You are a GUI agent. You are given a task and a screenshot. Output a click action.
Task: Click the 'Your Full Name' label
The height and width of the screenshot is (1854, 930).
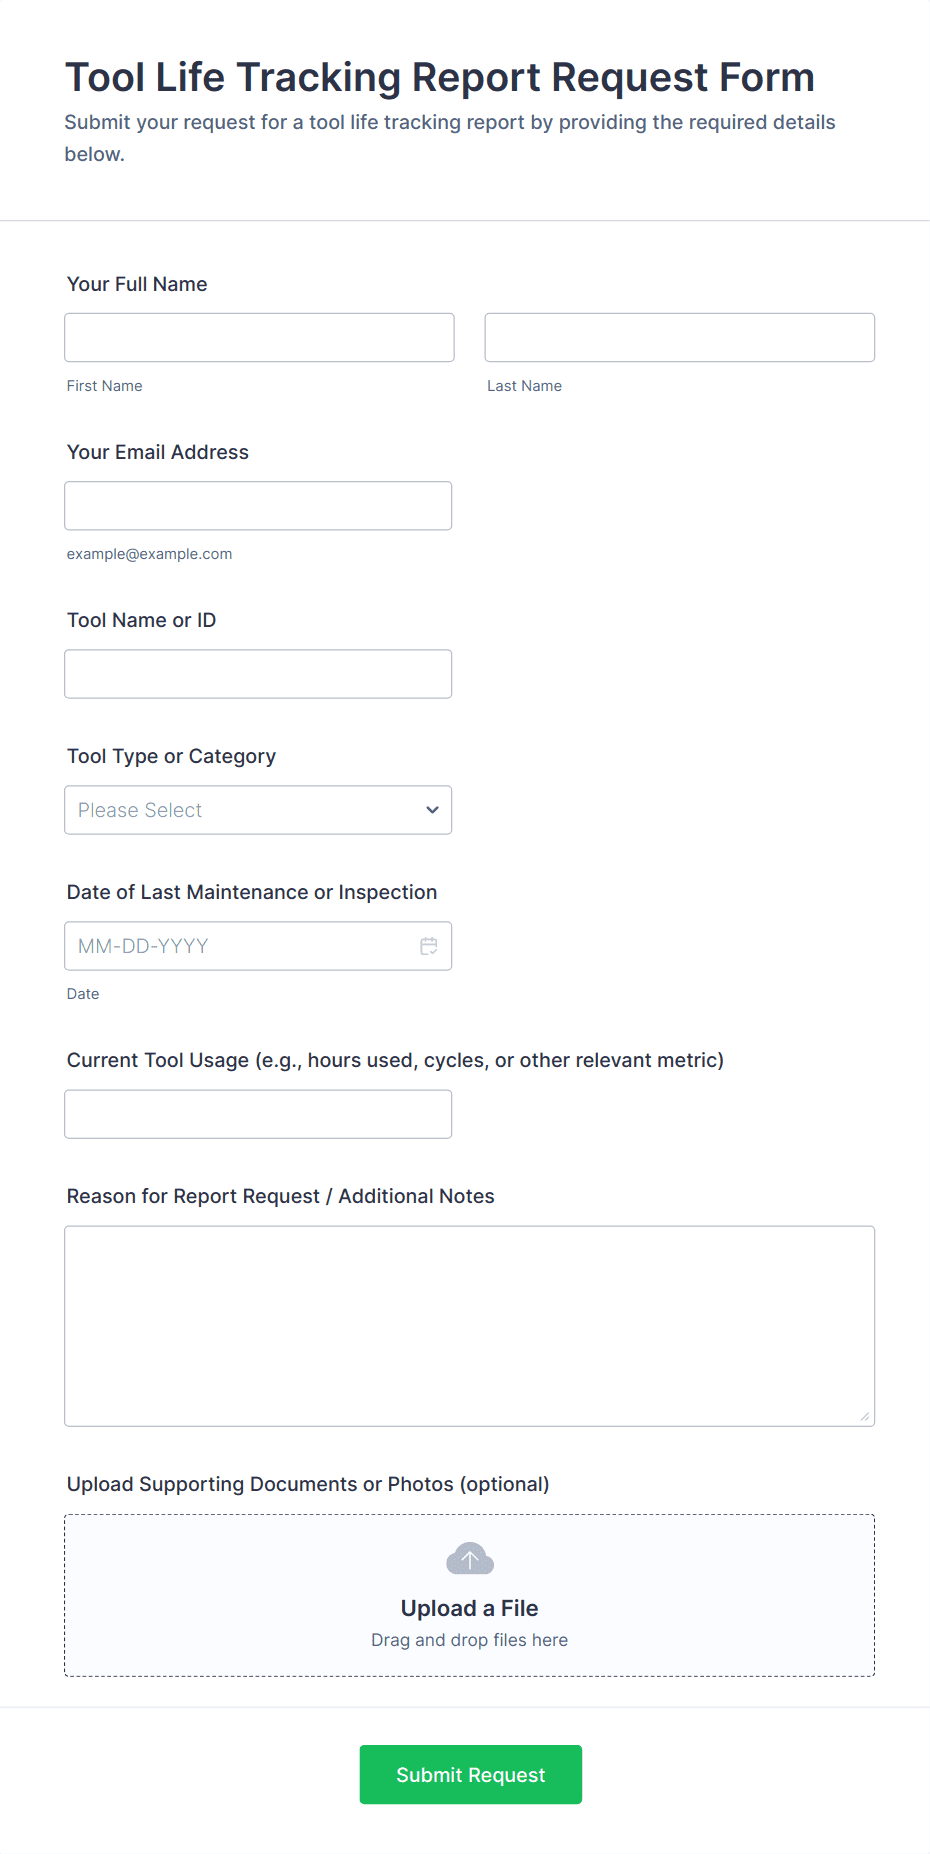(137, 284)
